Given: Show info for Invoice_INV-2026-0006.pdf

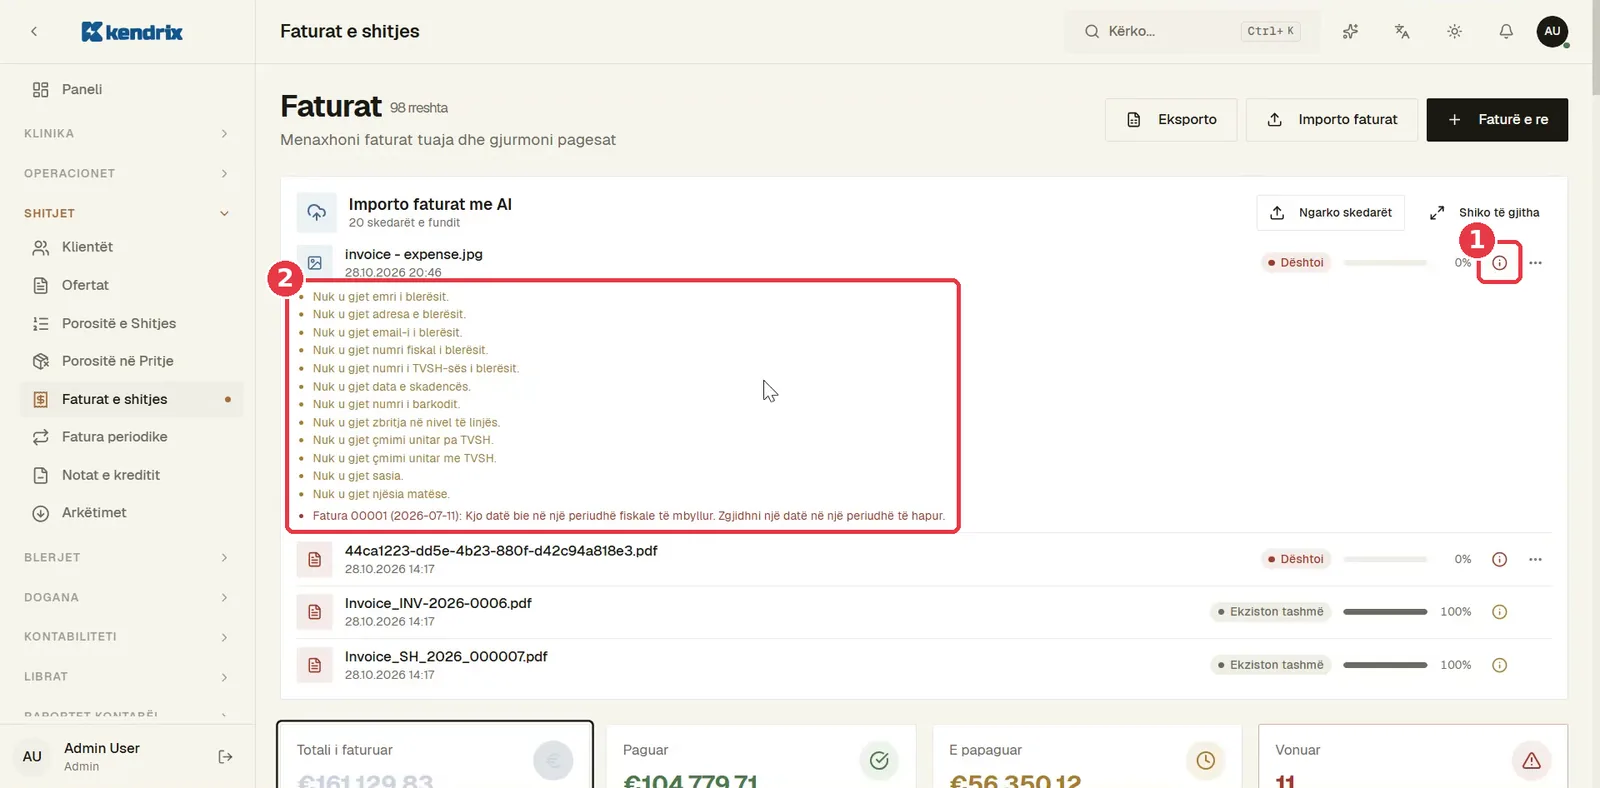Looking at the screenshot, I should coord(1499,612).
